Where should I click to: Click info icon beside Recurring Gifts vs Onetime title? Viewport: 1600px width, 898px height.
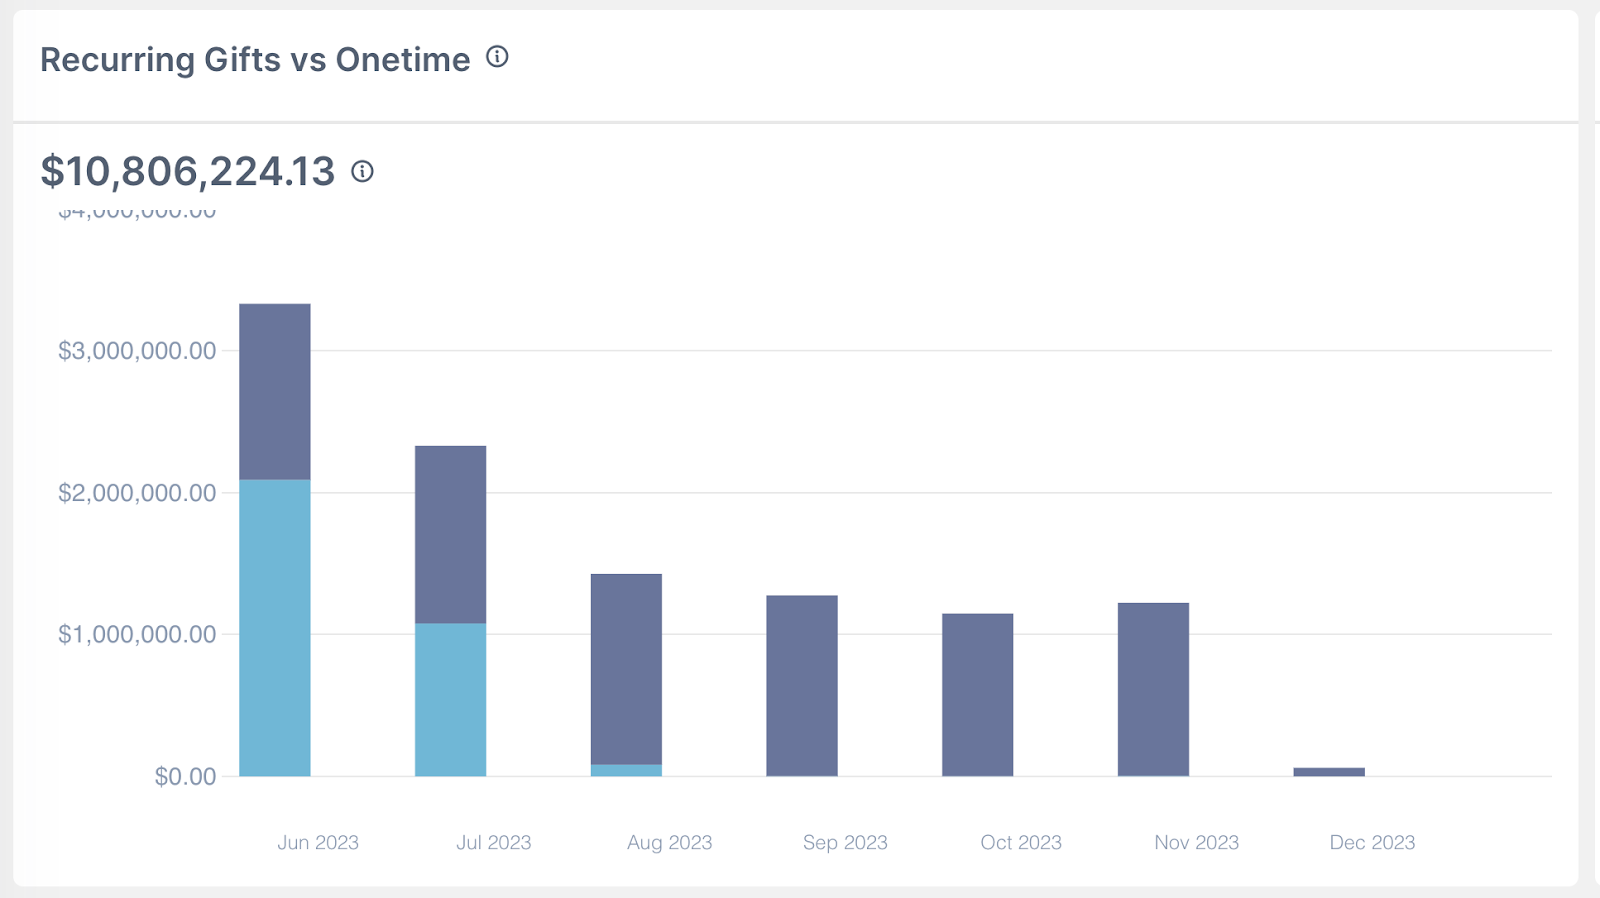pyautogui.click(x=497, y=58)
